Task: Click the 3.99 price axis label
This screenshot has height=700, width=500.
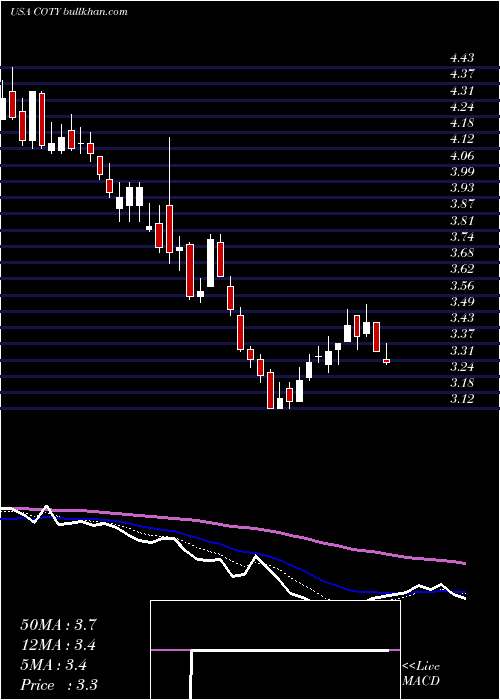Action: coord(462,171)
